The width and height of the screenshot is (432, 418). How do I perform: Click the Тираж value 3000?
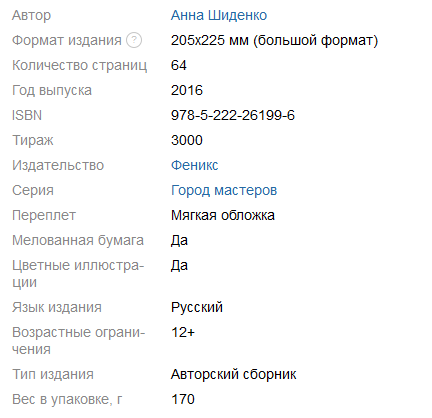pos(187,140)
